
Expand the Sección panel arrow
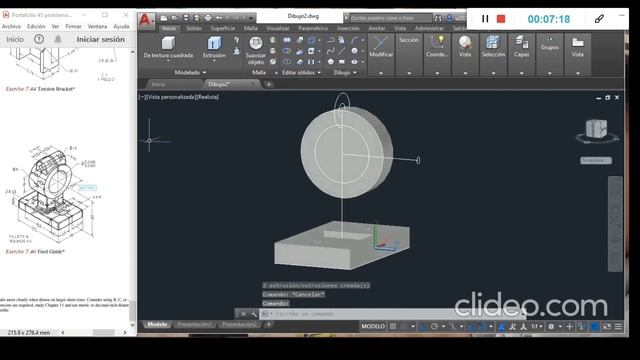409,73
